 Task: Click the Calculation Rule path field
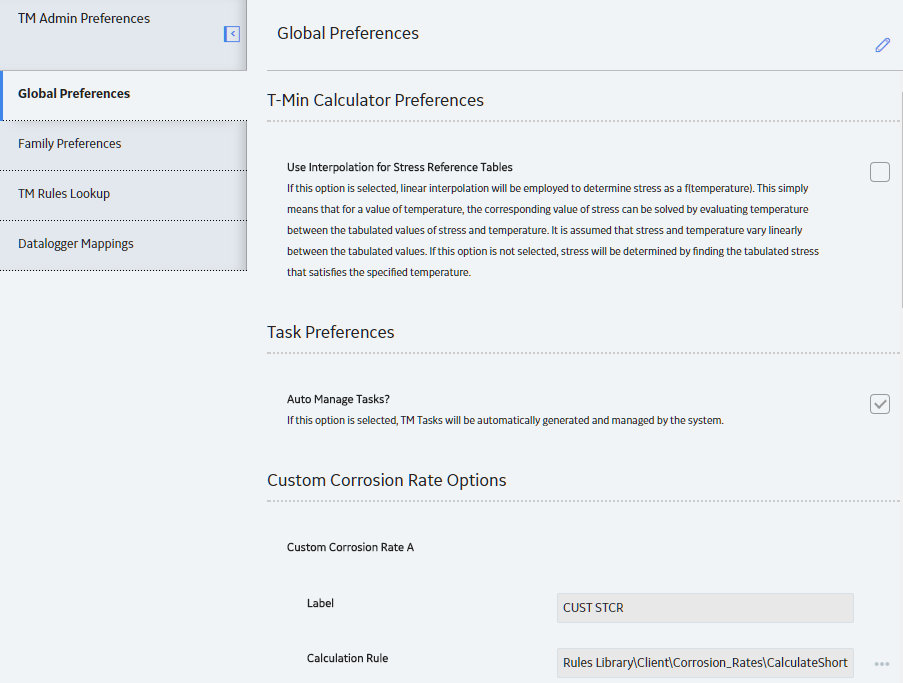coord(705,663)
